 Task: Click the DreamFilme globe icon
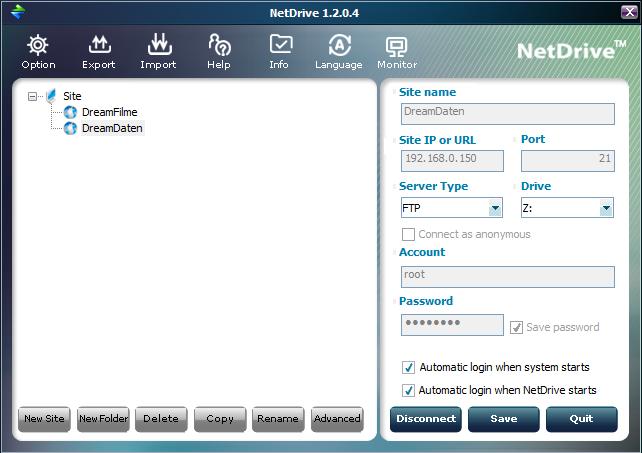coord(70,112)
